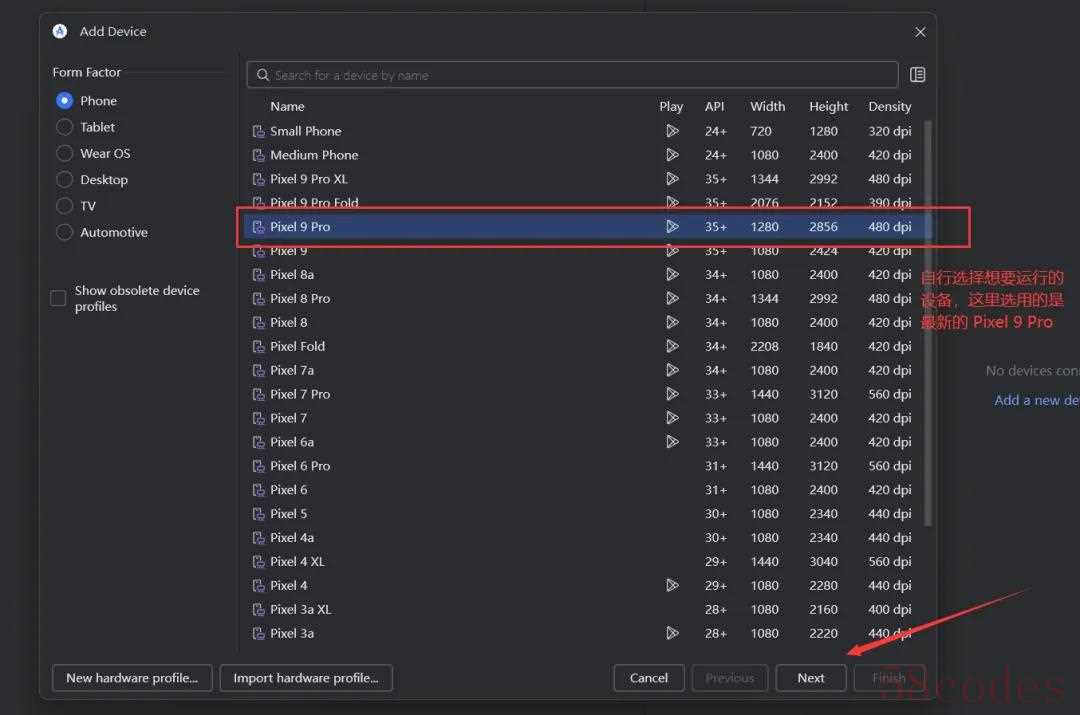This screenshot has height=715, width=1080.
Task: Close the Add Device dialog
Action: (x=920, y=32)
